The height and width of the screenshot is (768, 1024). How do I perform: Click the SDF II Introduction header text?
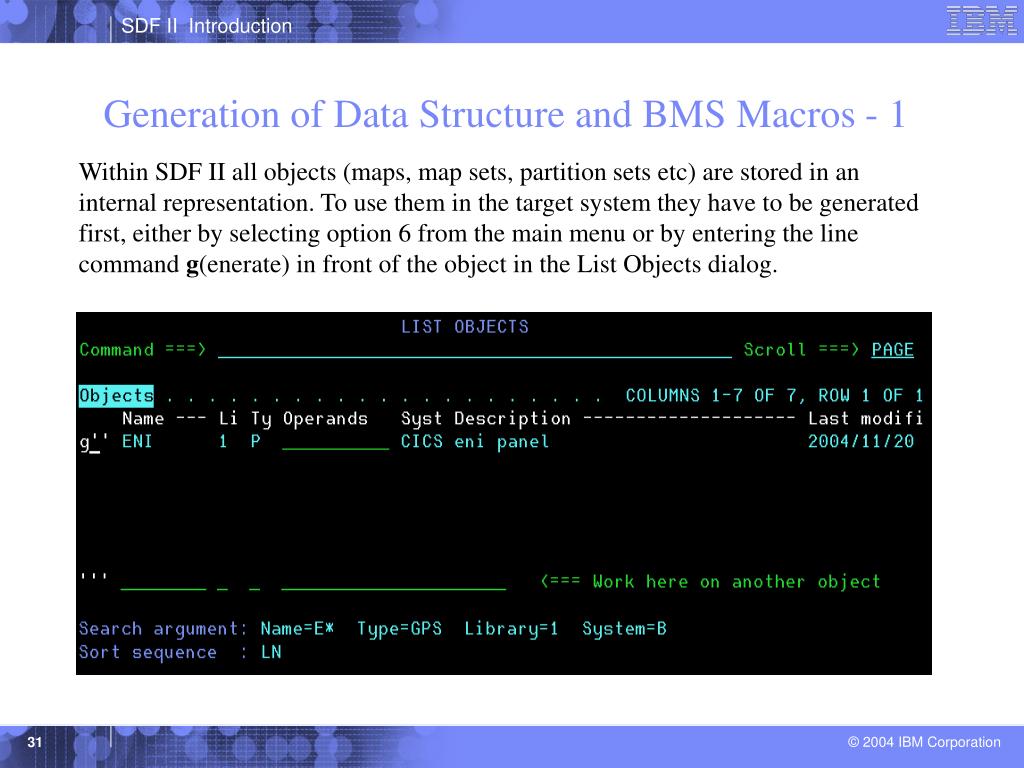206,26
